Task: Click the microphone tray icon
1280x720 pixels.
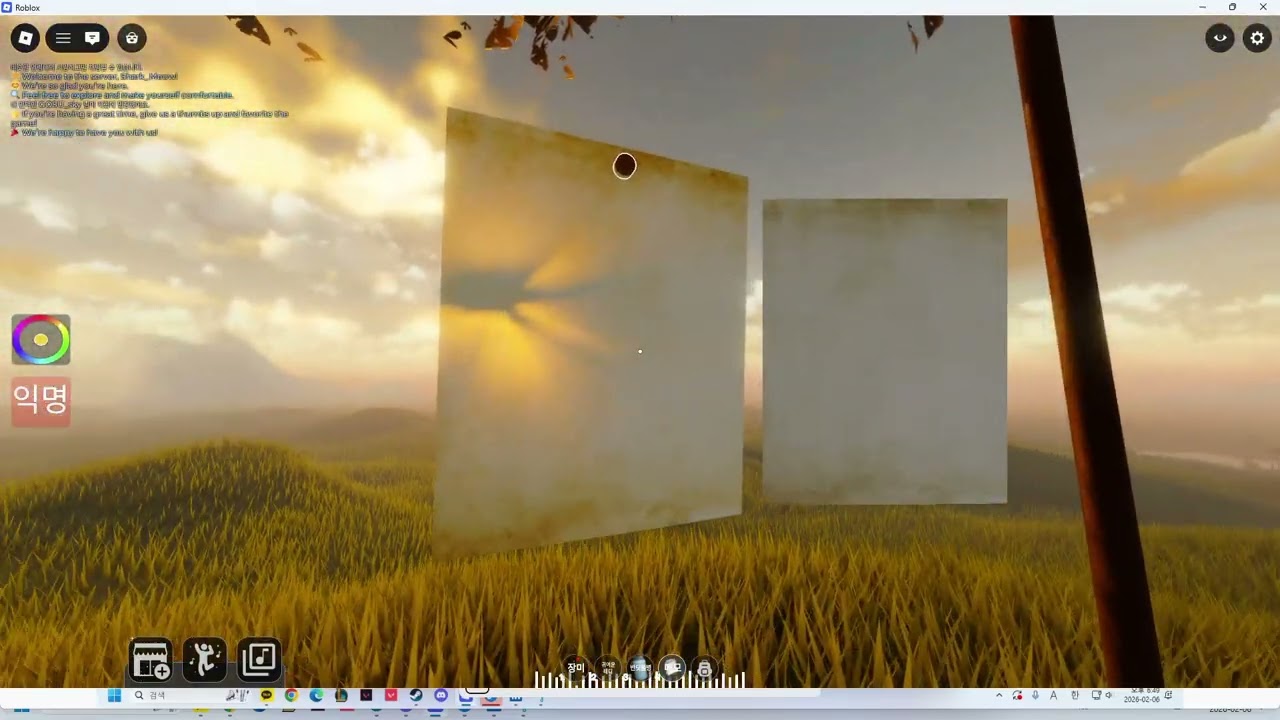Action: click(1035, 695)
